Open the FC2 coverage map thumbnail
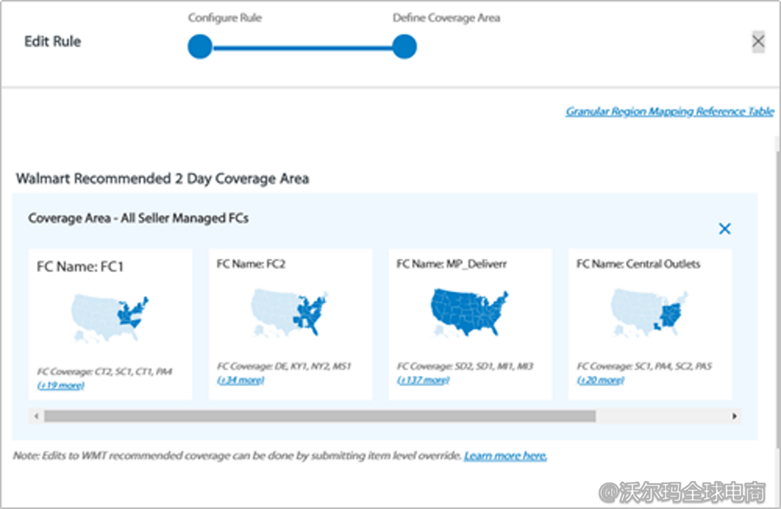 (290, 313)
